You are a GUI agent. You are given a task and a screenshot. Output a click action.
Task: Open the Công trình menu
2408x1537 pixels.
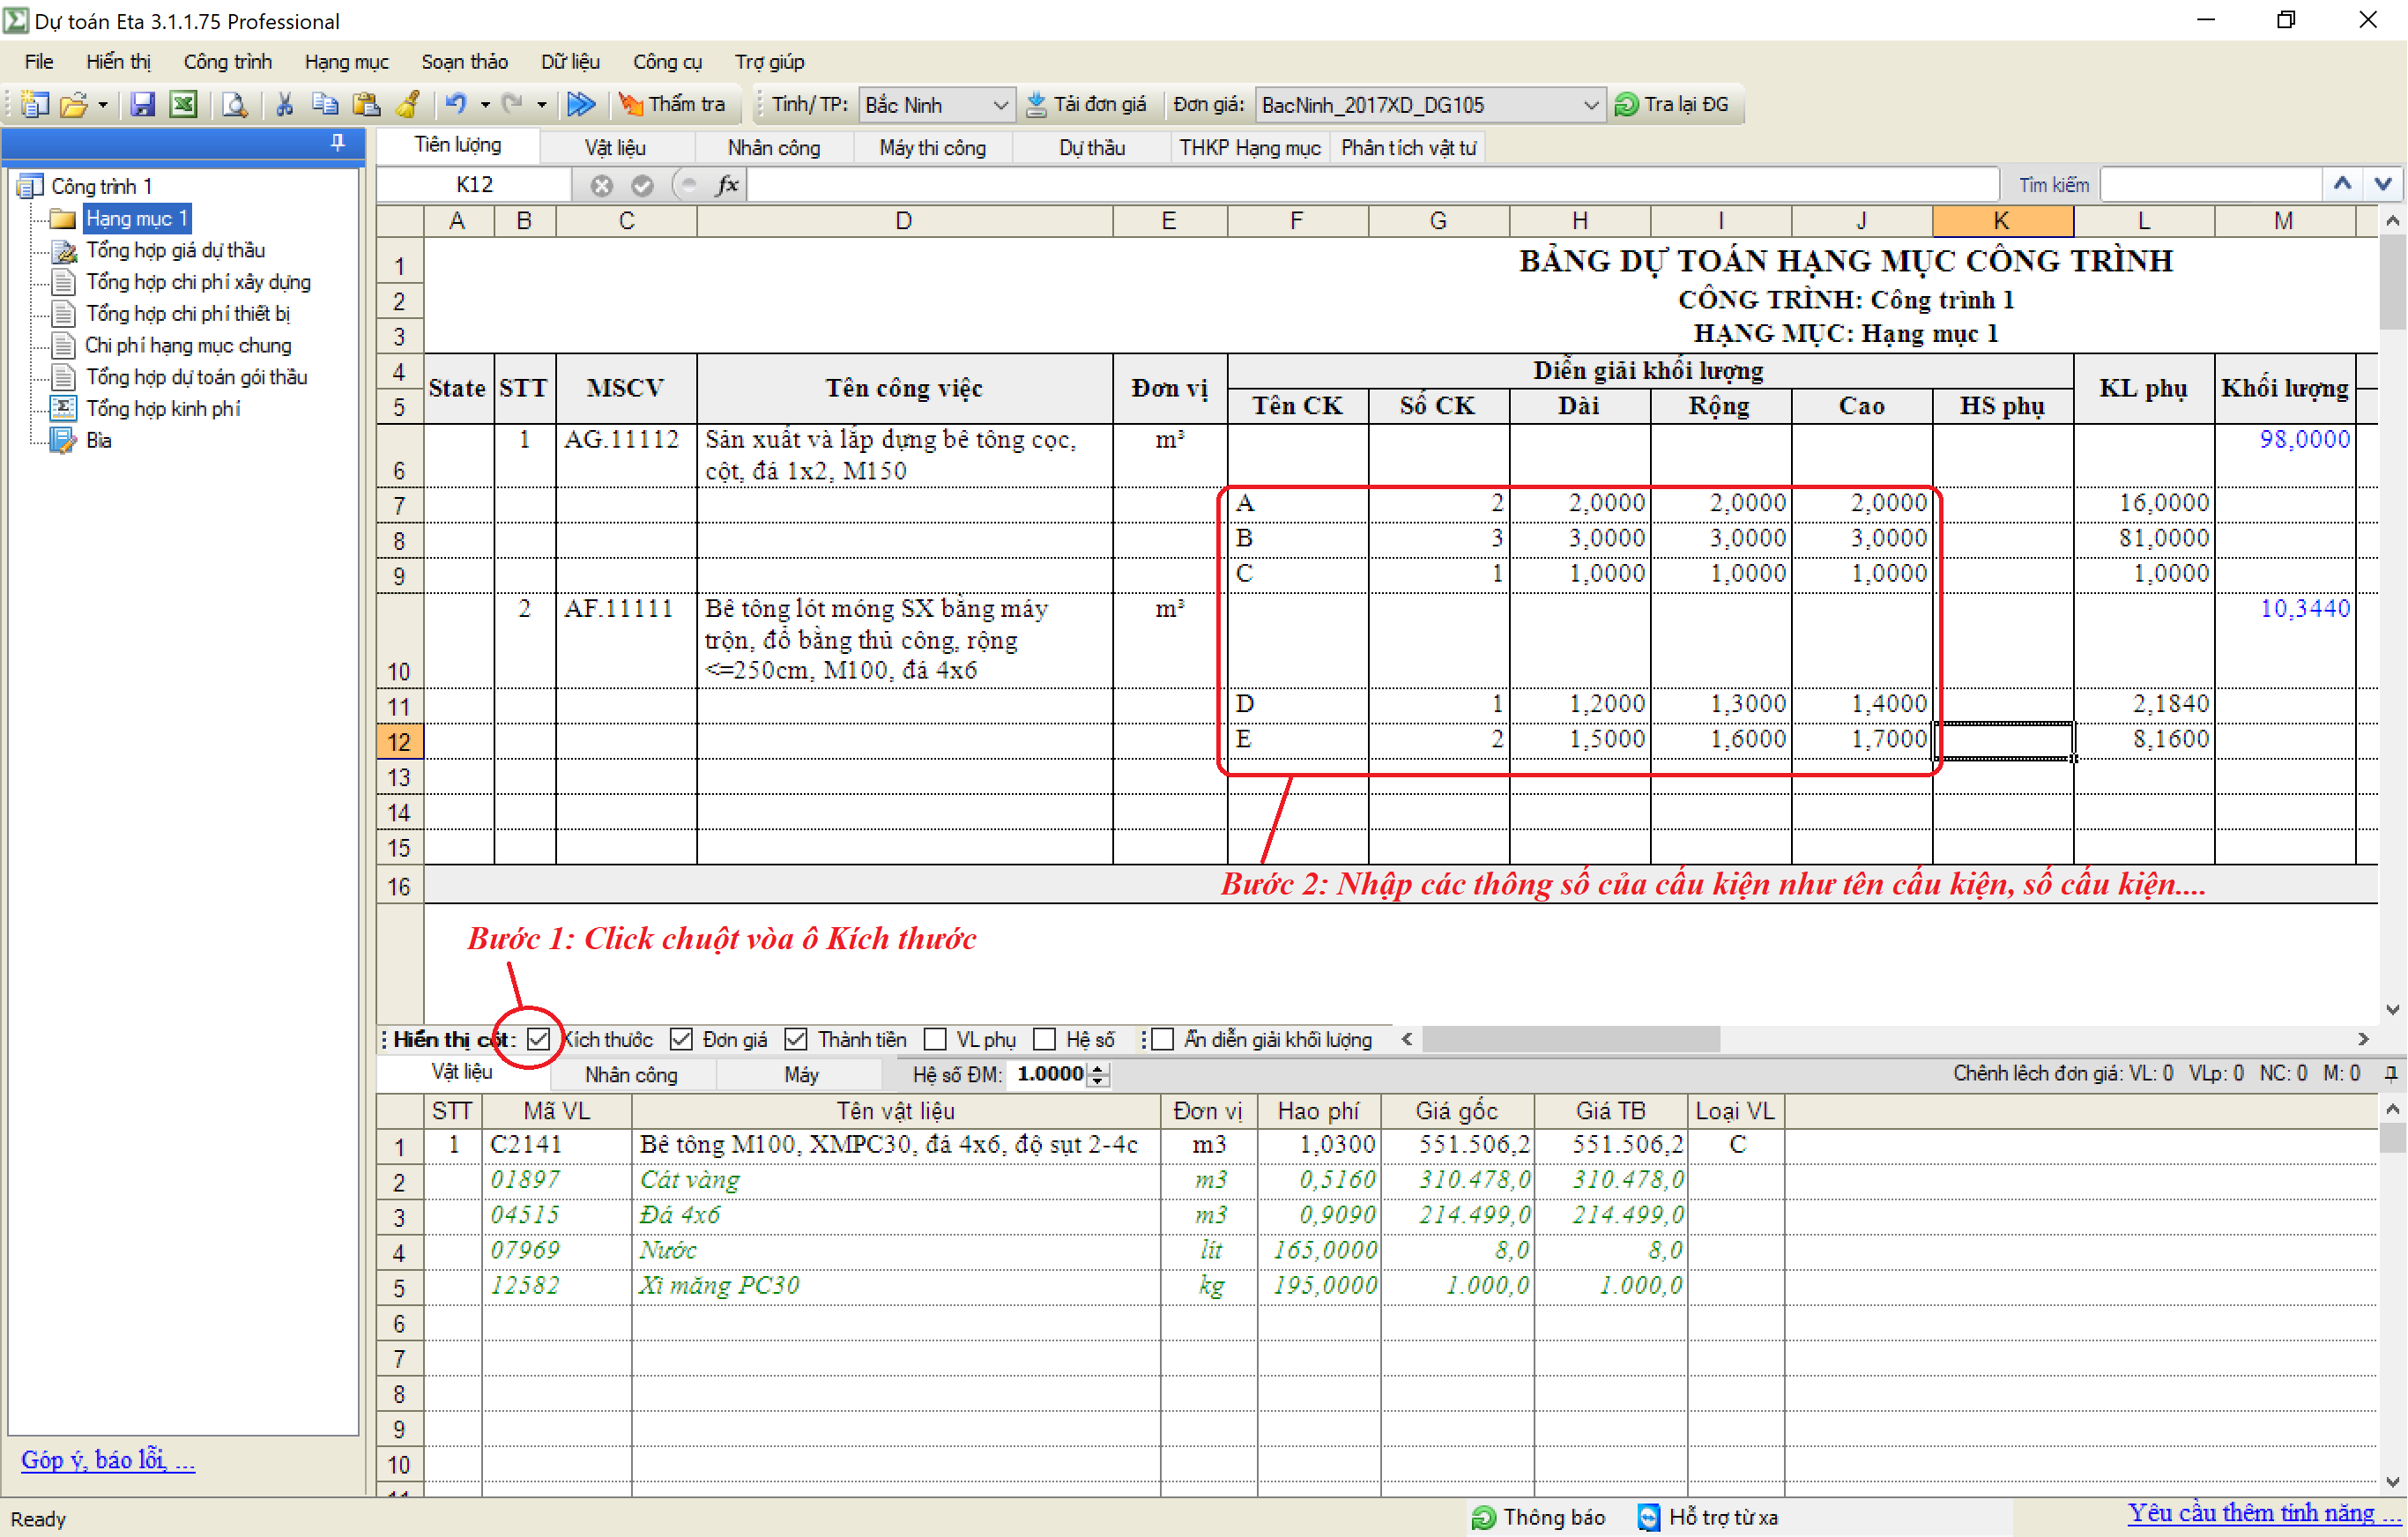[227, 62]
